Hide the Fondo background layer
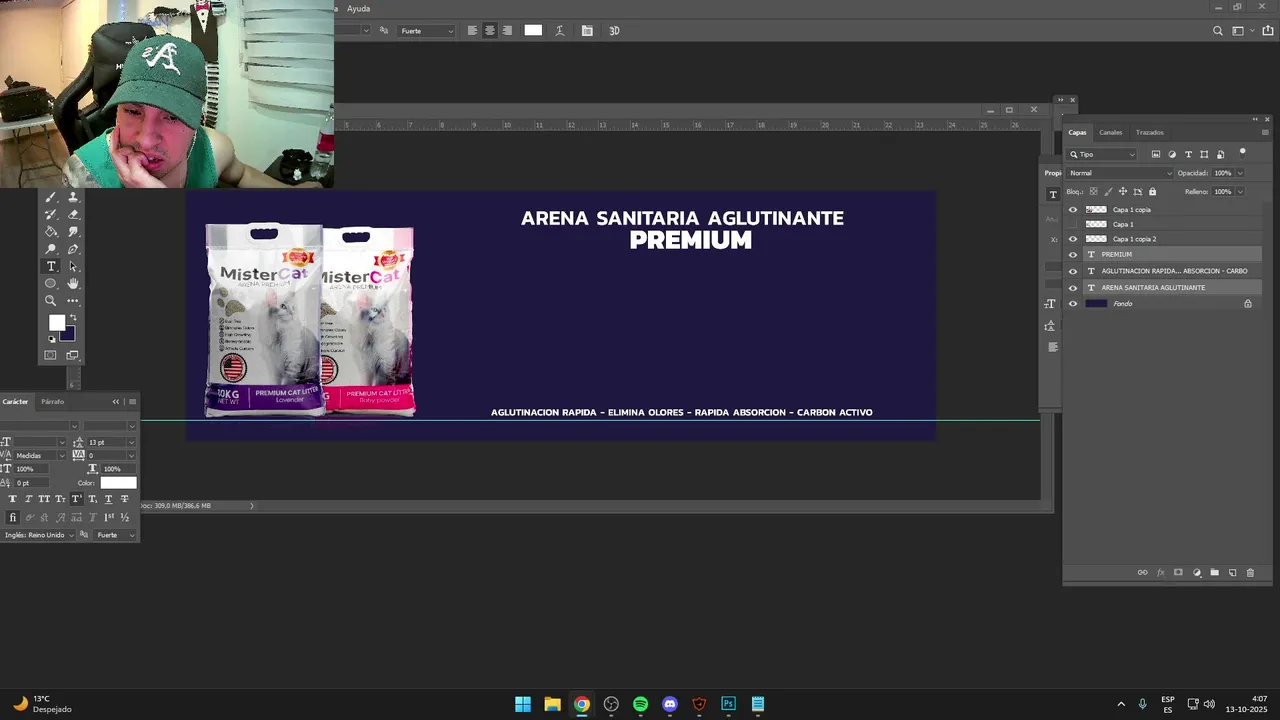 coord(1073,304)
